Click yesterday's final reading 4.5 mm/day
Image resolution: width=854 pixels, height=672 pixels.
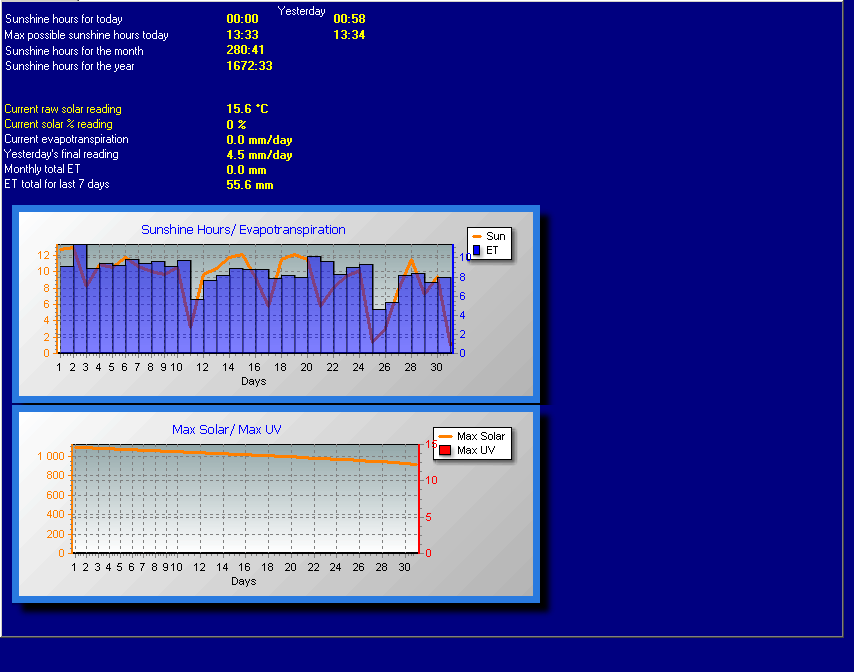[259, 155]
